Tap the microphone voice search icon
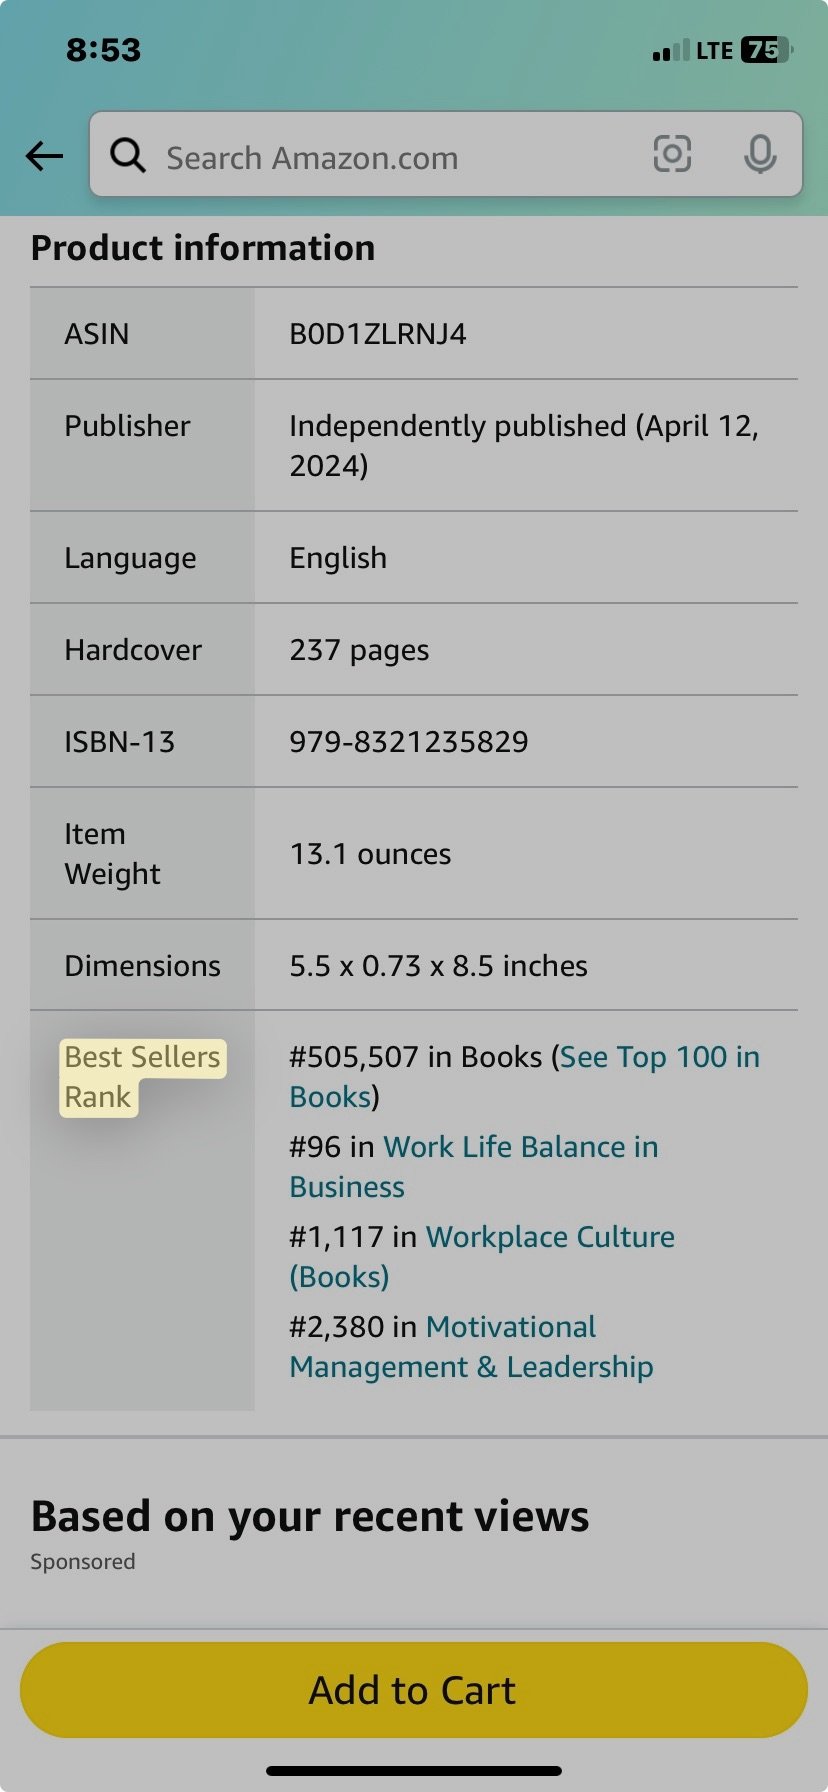Image resolution: width=828 pixels, height=1792 pixels. coord(760,155)
